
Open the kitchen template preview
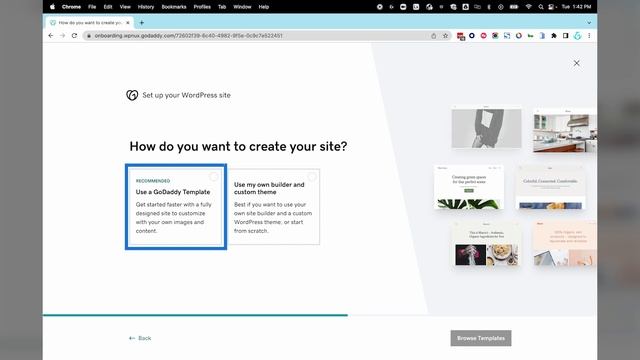pos(564,131)
